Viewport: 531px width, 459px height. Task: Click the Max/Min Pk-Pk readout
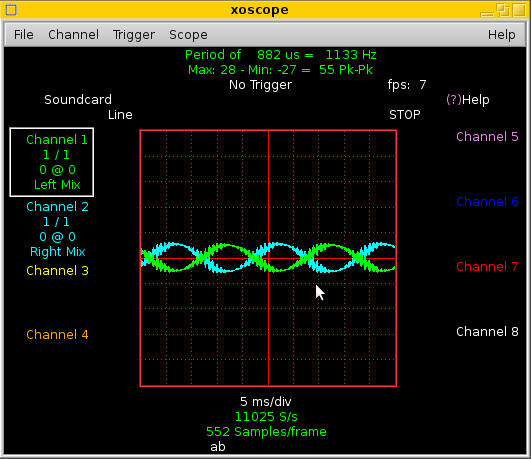click(x=280, y=70)
